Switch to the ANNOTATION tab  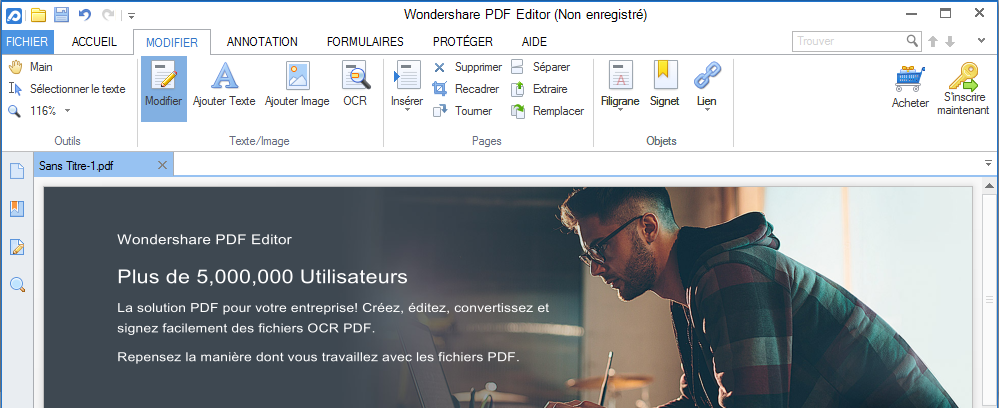[x=262, y=42]
